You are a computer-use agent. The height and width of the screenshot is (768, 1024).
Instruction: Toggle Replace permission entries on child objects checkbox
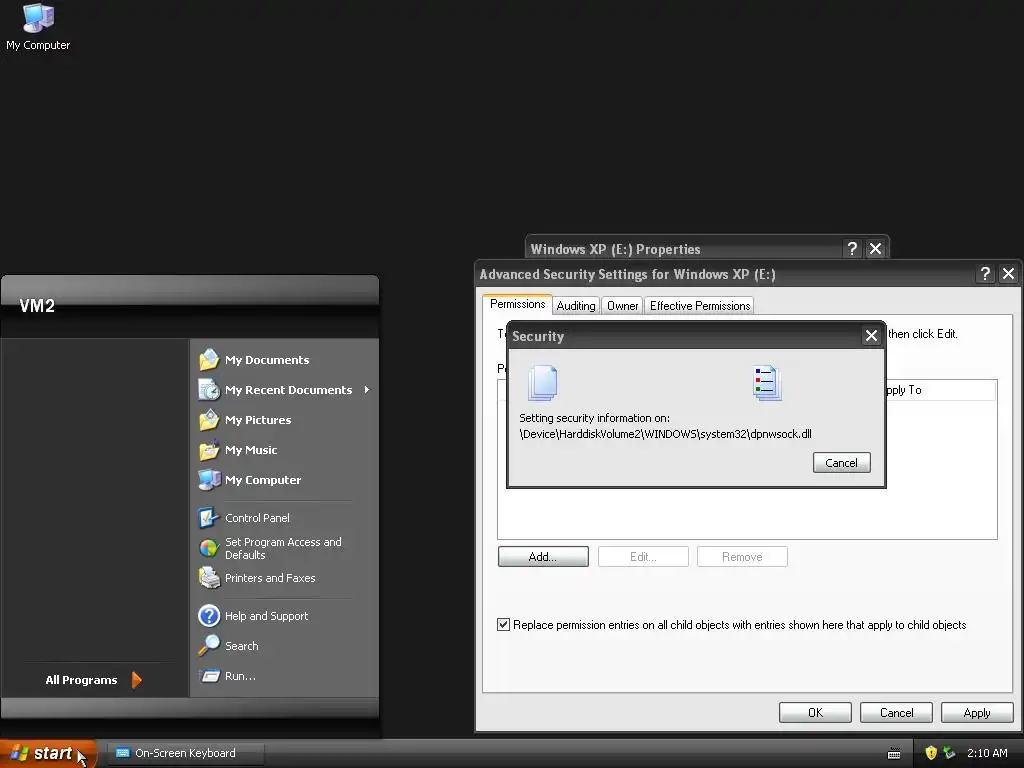(504, 625)
